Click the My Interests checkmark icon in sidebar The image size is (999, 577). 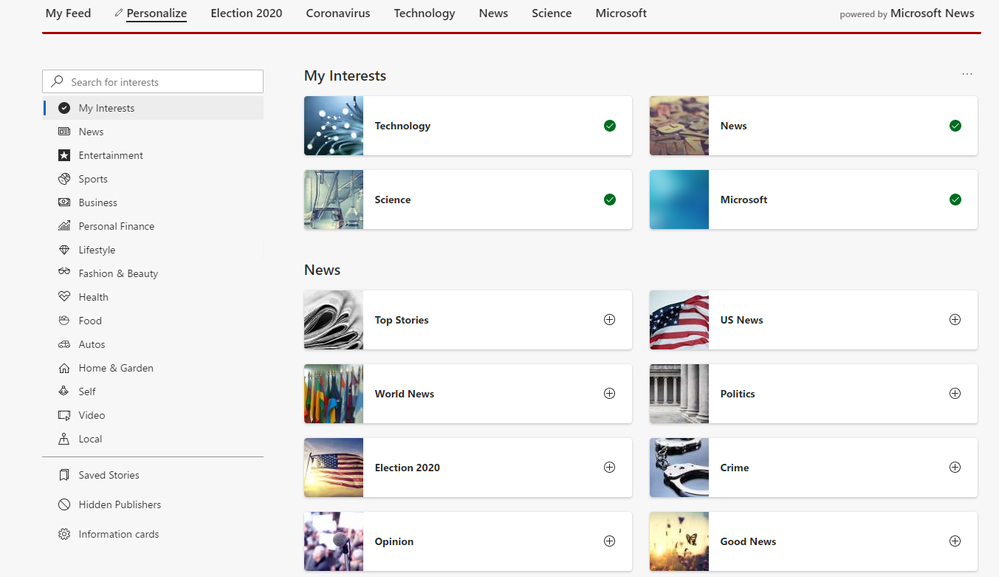click(x=64, y=108)
